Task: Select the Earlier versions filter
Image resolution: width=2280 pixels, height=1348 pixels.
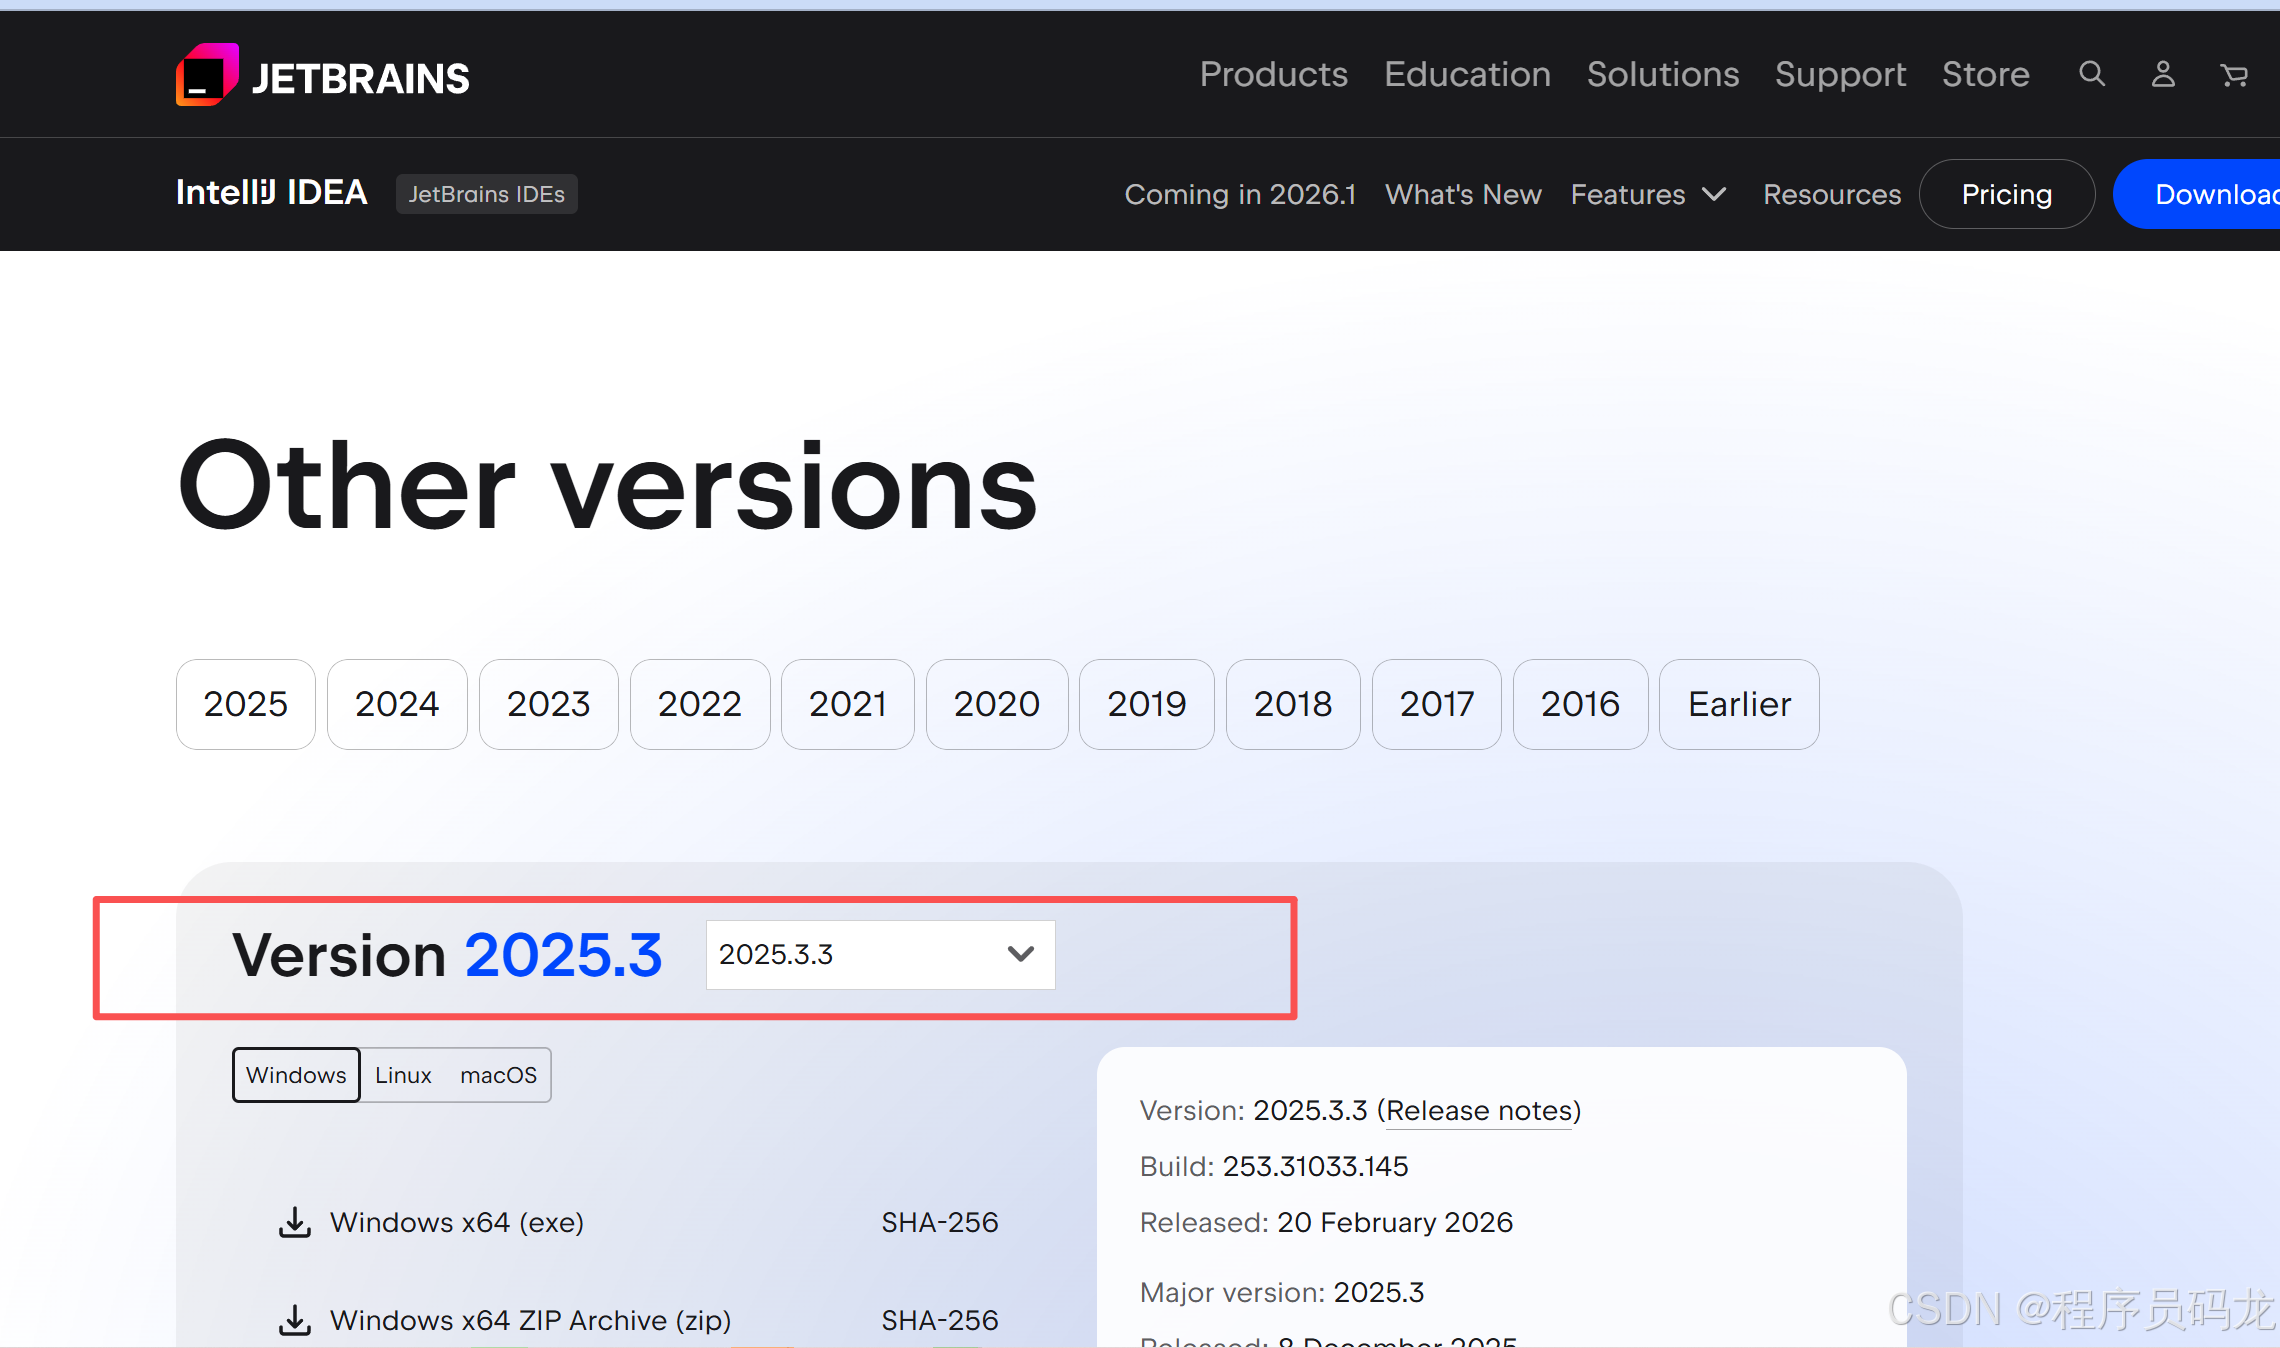Action: point(1738,704)
